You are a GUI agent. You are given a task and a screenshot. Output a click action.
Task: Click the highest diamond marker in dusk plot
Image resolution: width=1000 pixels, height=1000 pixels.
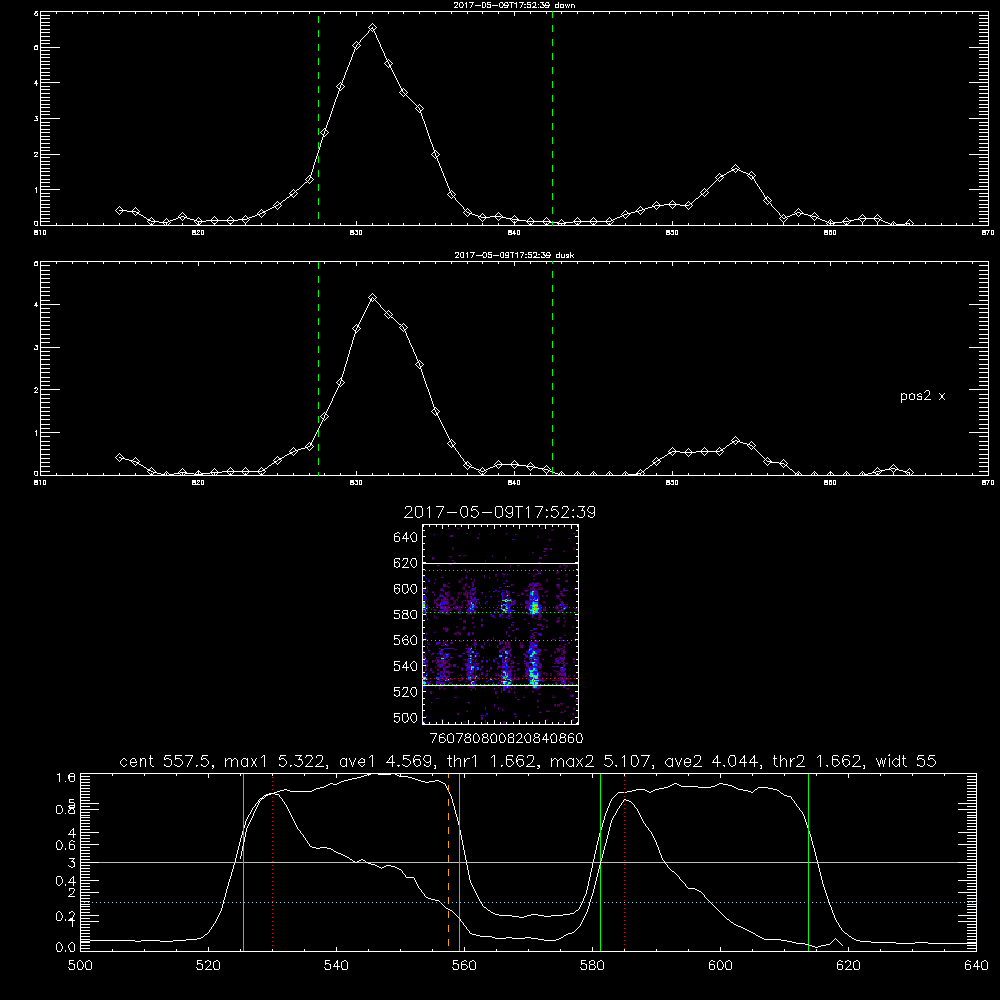(373, 298)
